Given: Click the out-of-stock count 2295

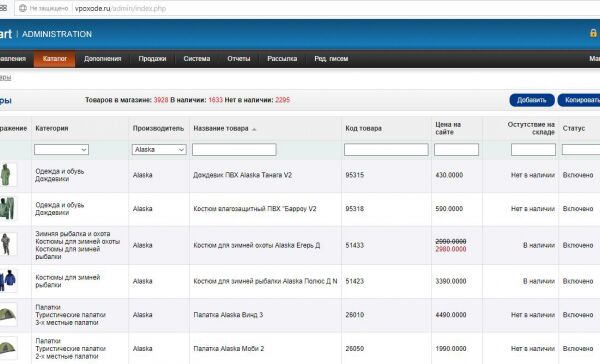Looking at the screenshot, I should pos(282,100).
